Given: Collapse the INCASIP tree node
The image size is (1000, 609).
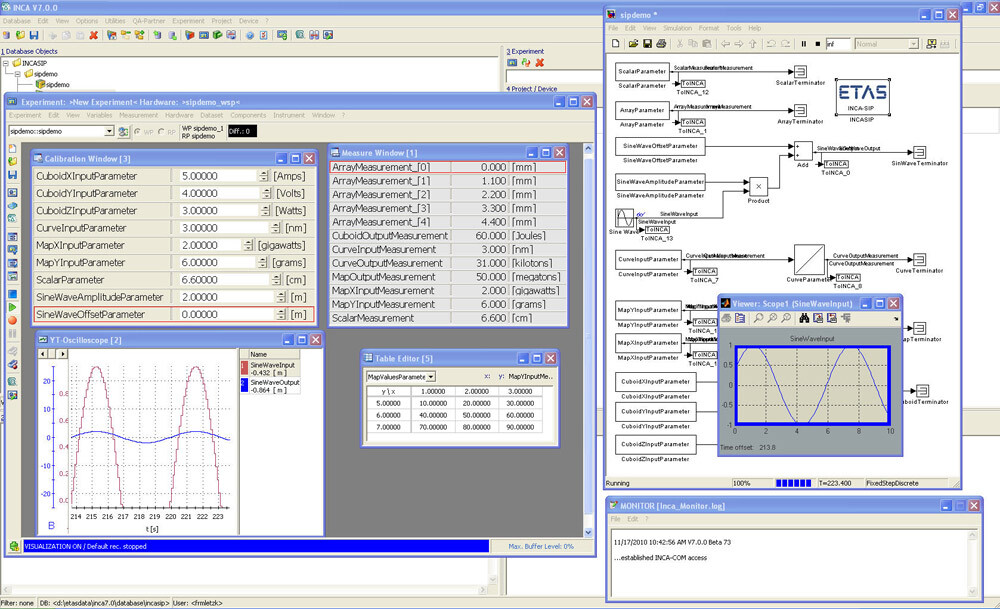Looking at the screenshot, I should 6,63.
